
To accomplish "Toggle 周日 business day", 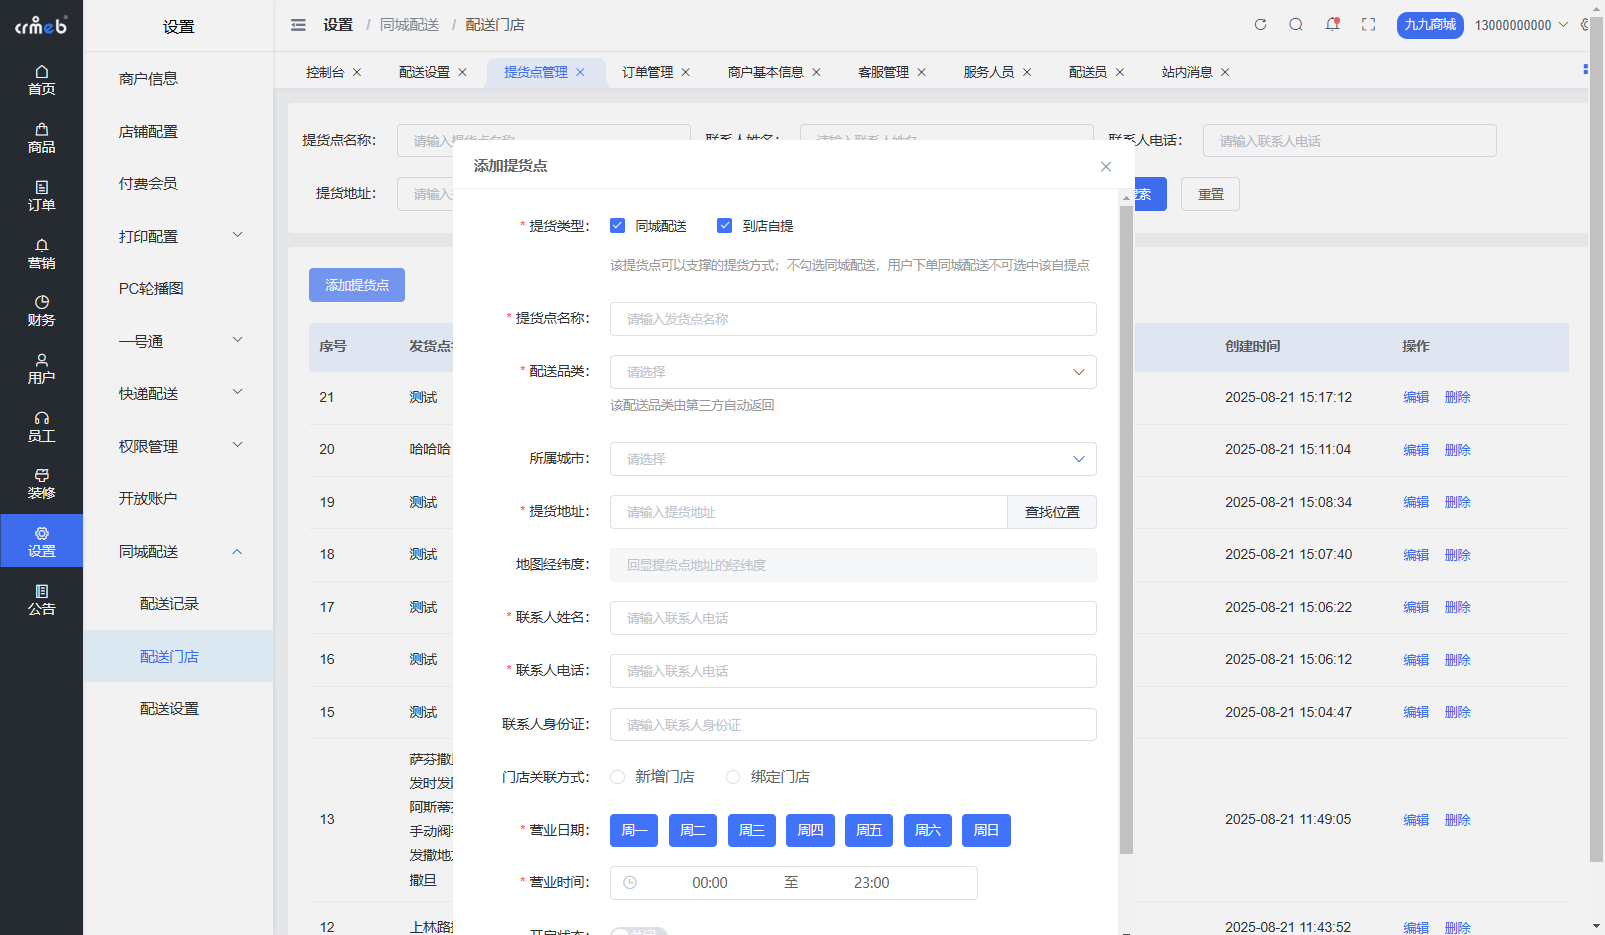I will tap(987, 830).
